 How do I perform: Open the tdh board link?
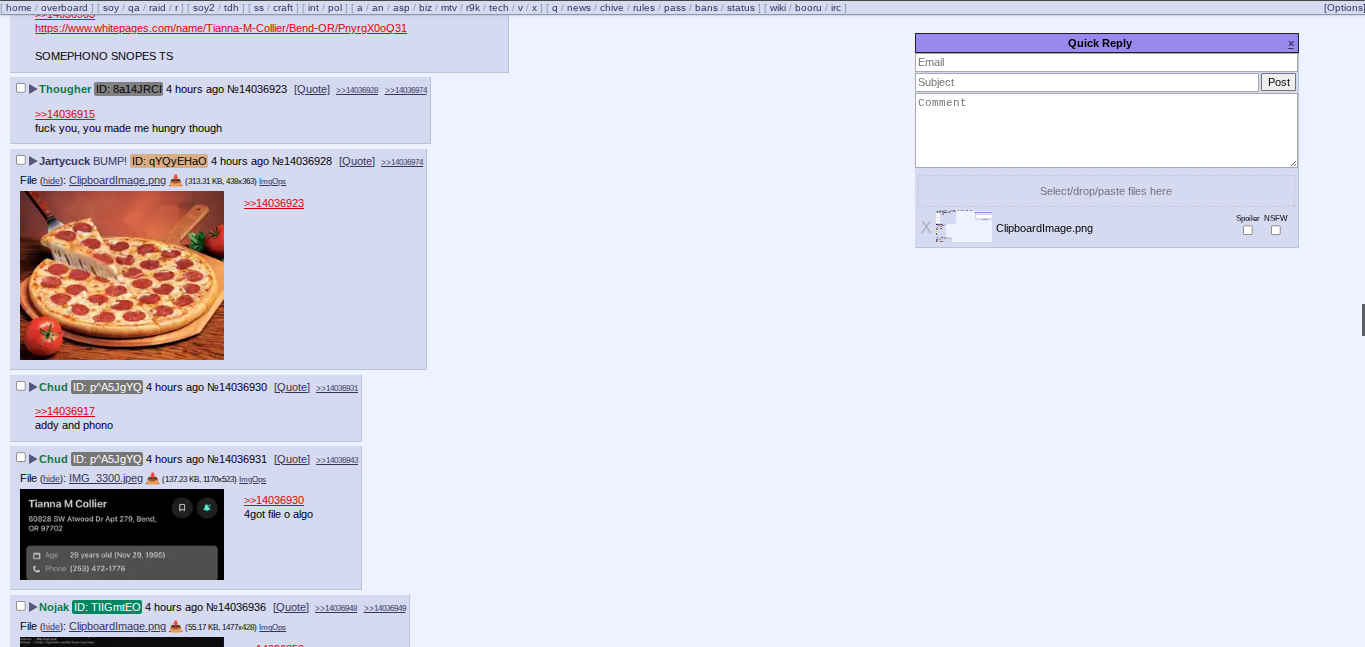point(232,8)
